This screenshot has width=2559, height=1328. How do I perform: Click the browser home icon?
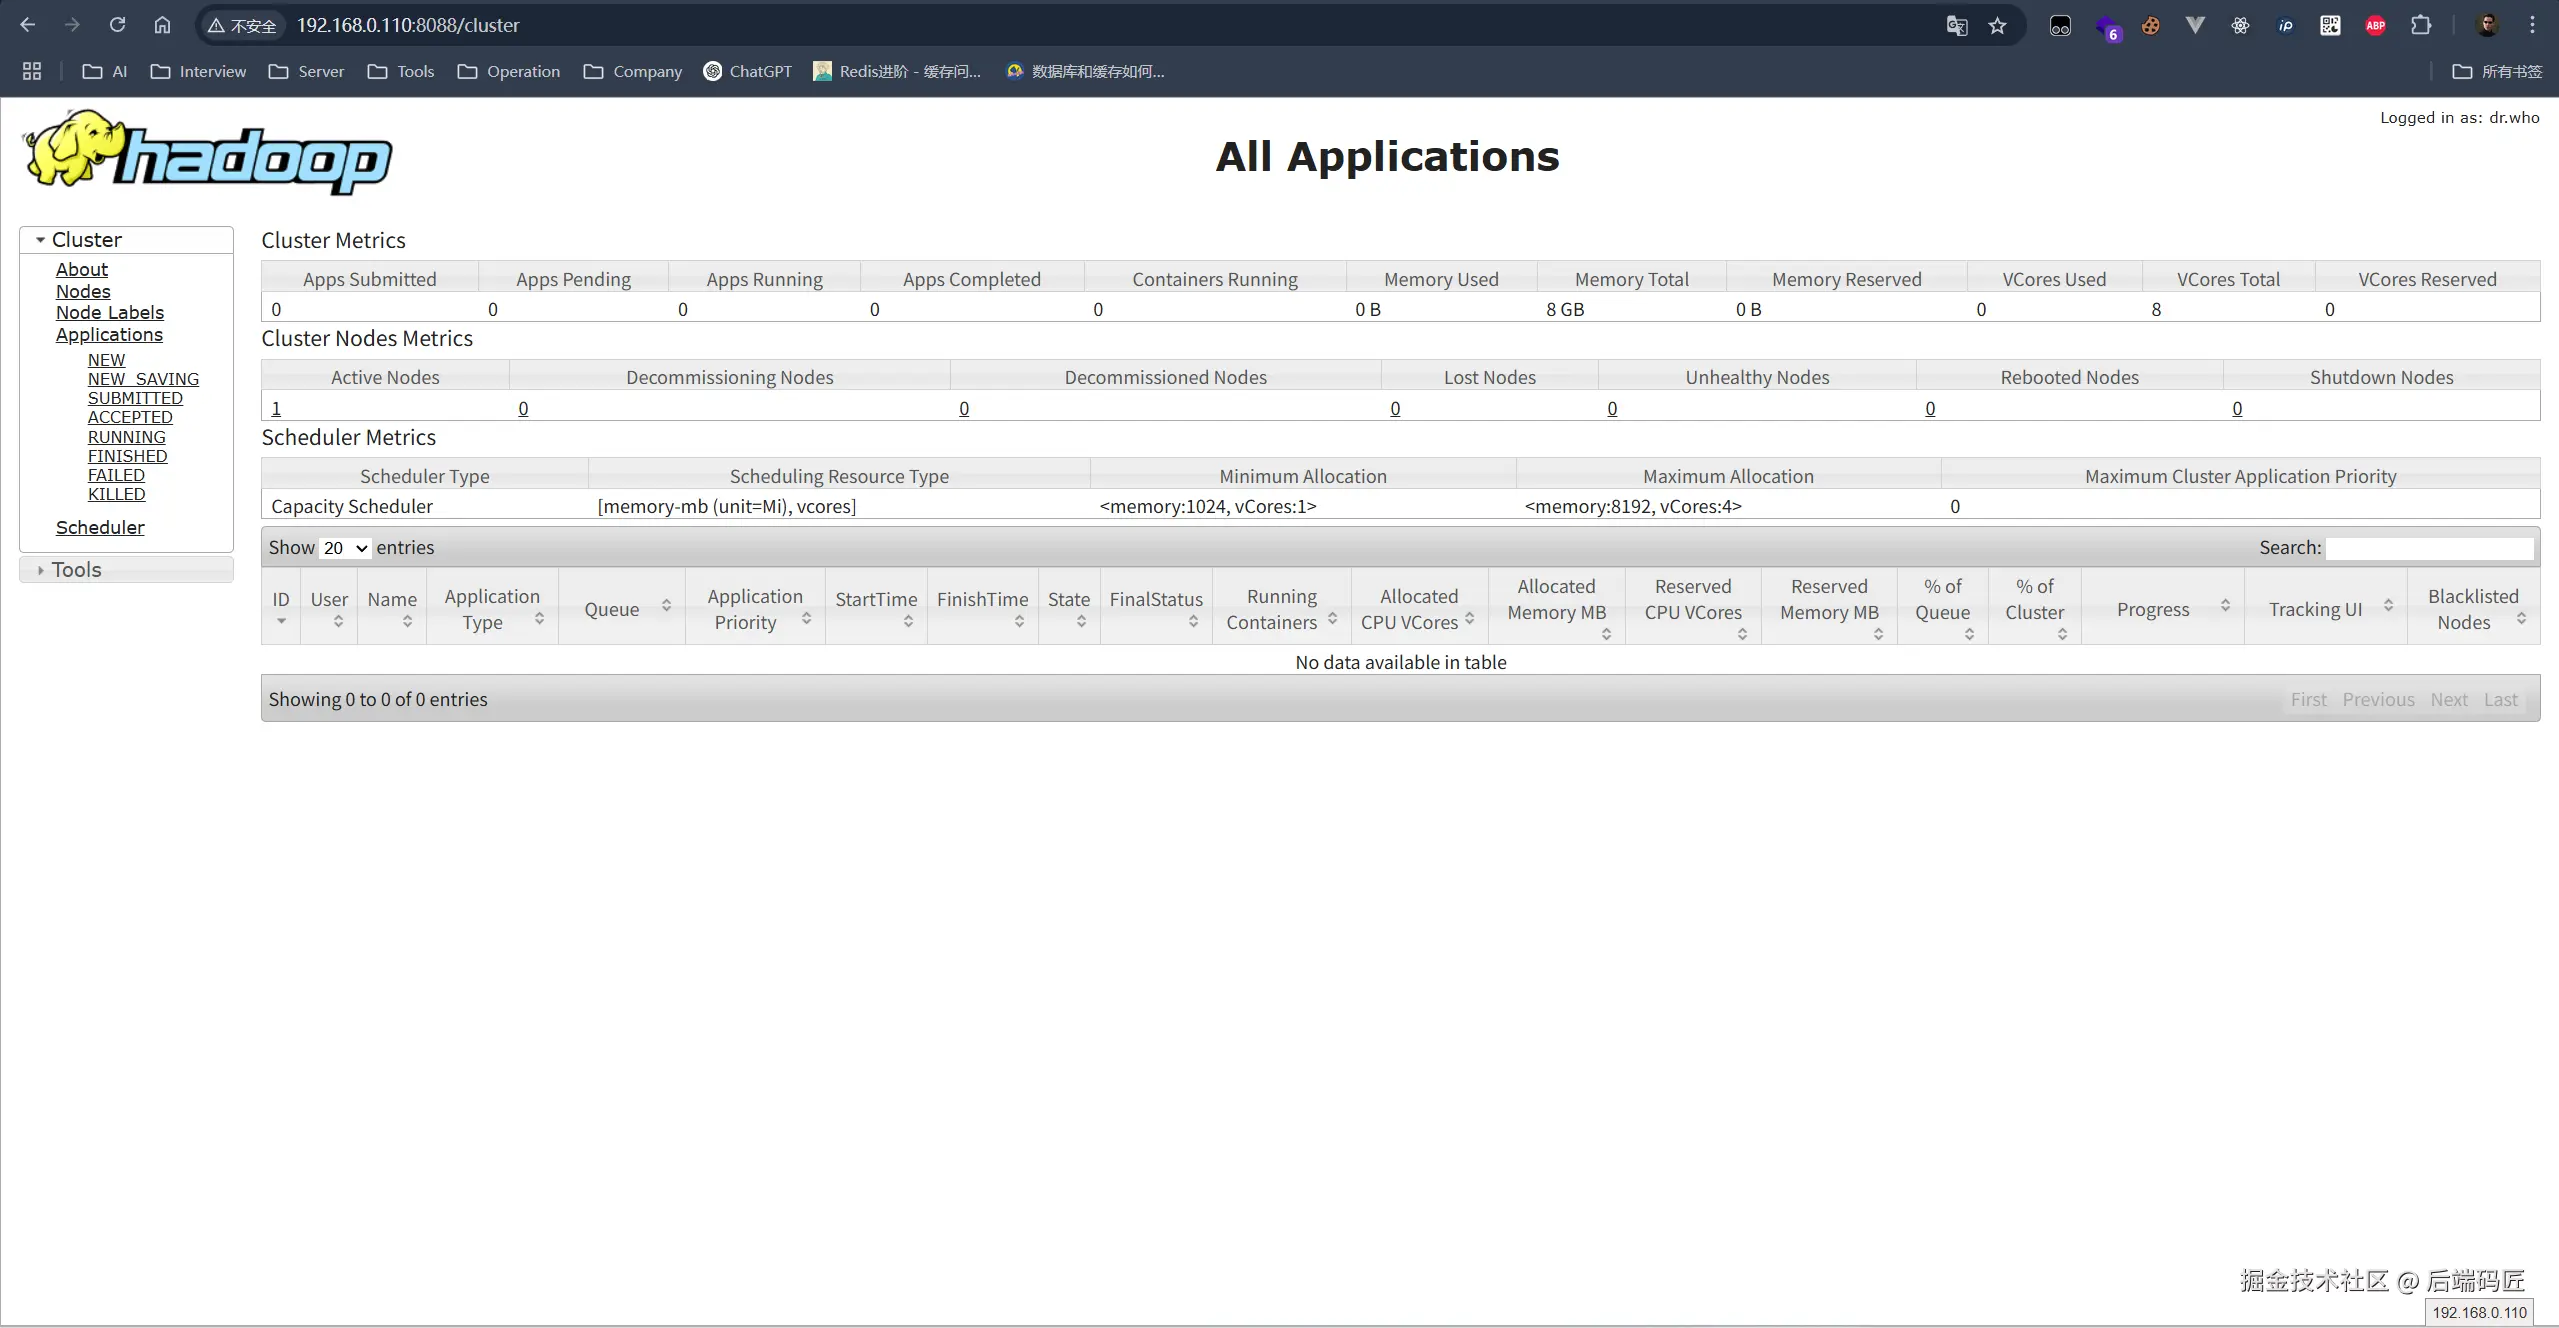(x=162, y=25)
